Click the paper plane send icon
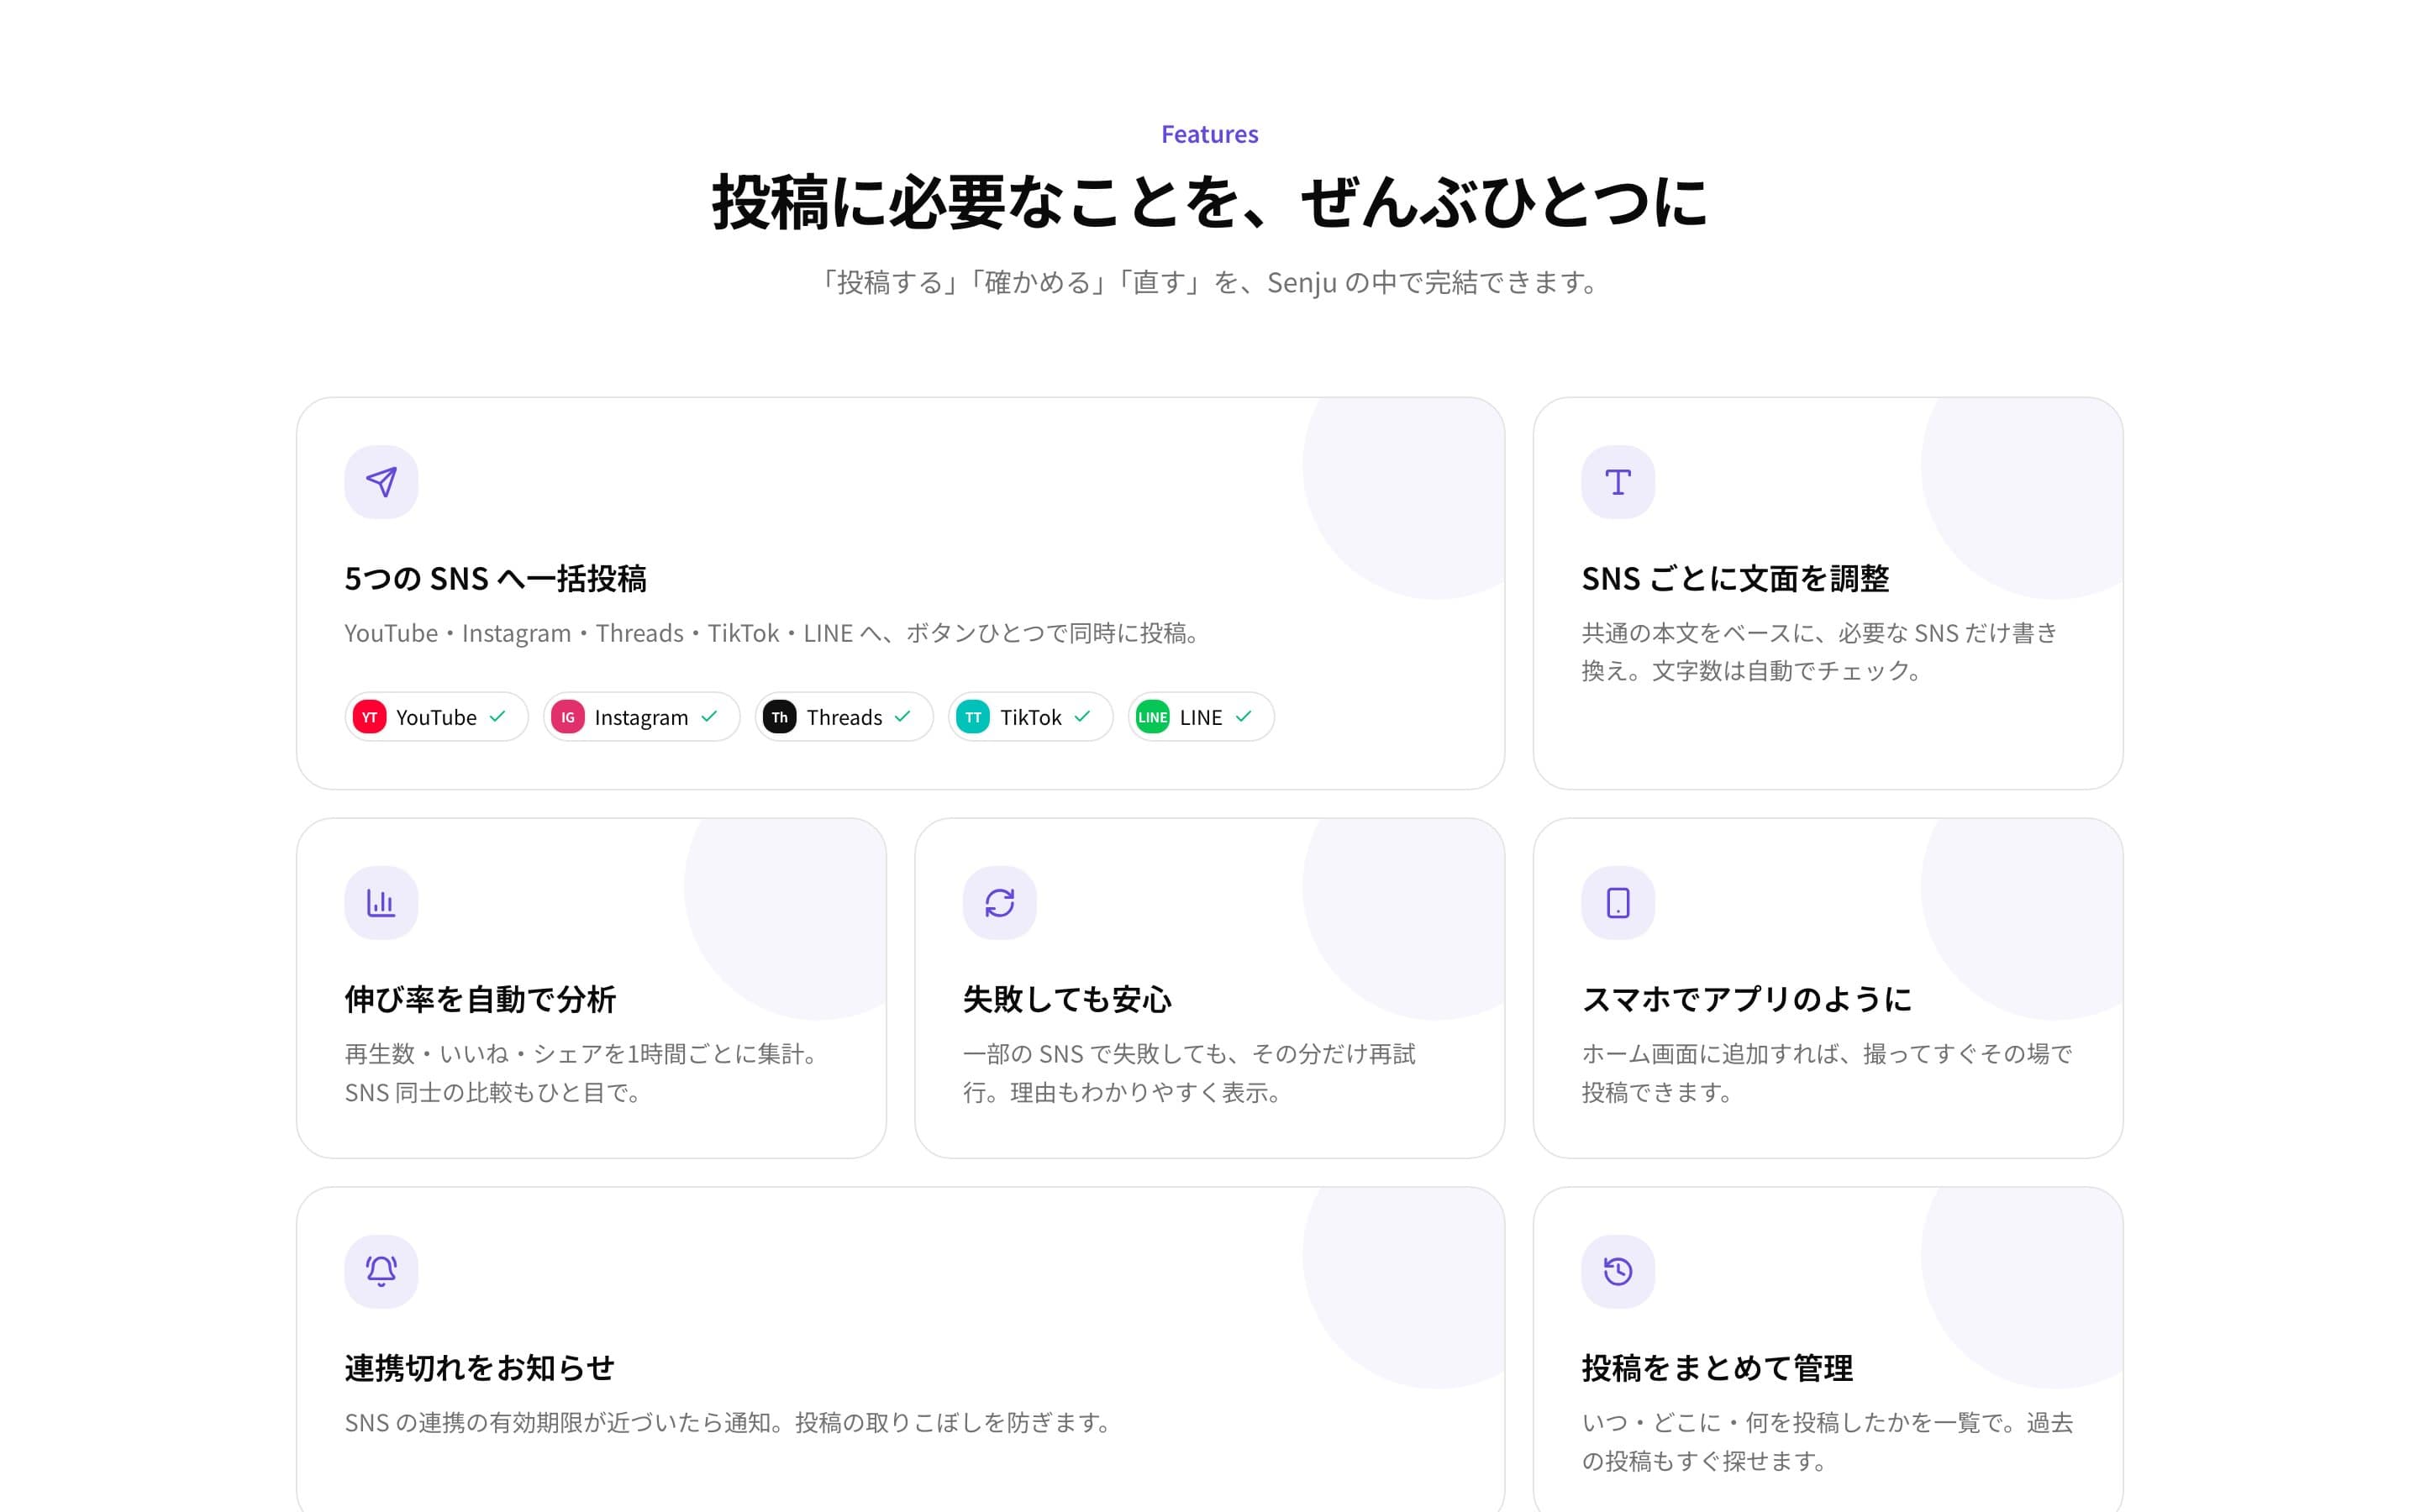The image size is (2420, 1512). pos(381,482)
